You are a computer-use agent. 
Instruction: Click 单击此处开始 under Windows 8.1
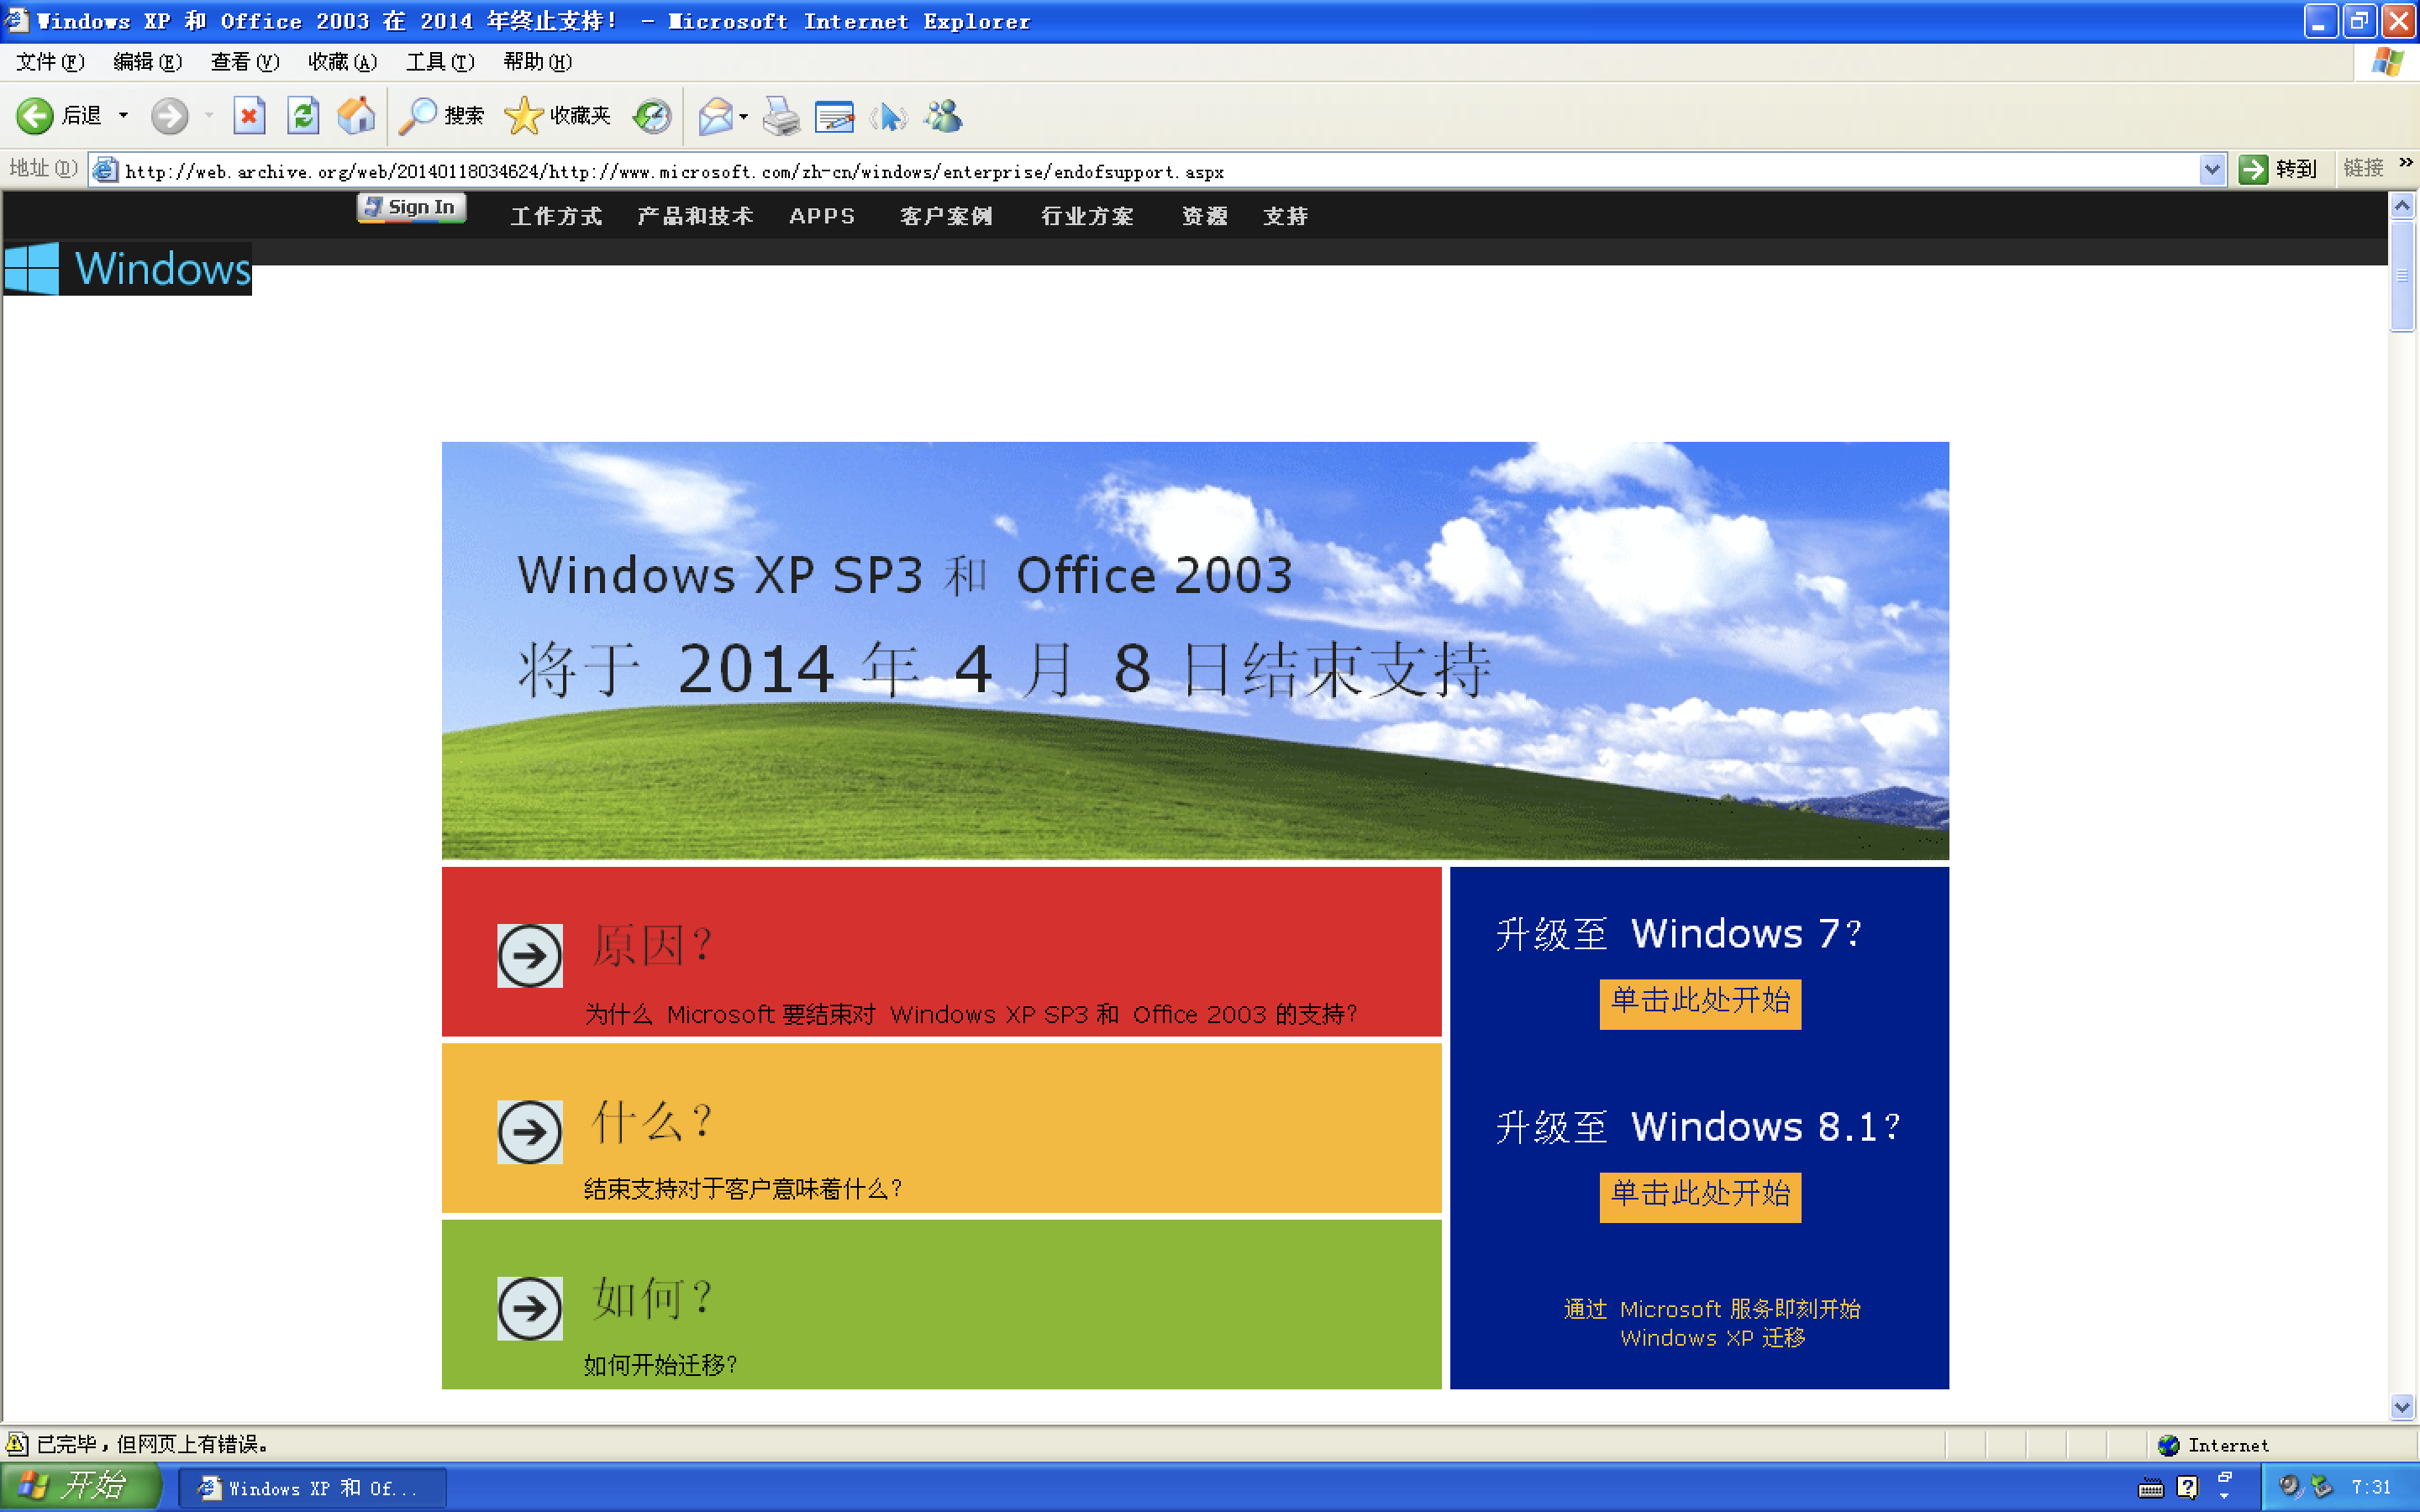coord(1700,1197)
